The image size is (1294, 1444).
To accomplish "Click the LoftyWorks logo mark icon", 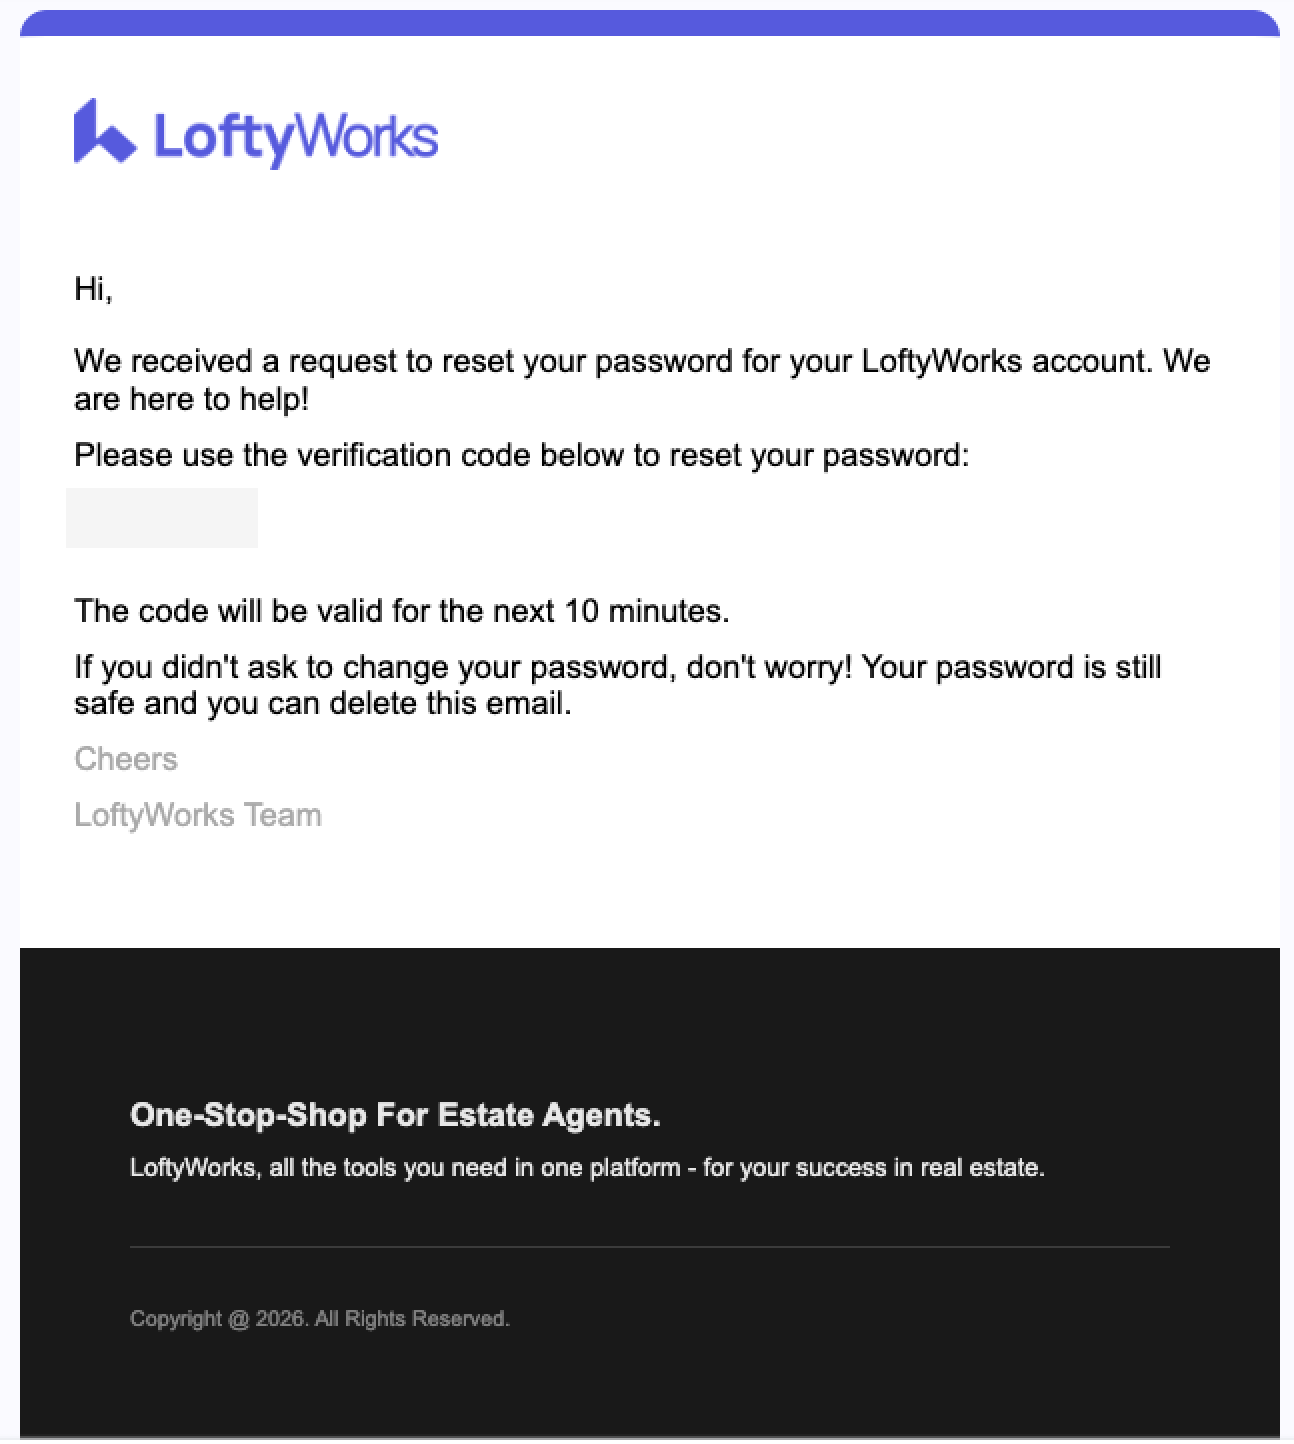I will coord(103,132).
